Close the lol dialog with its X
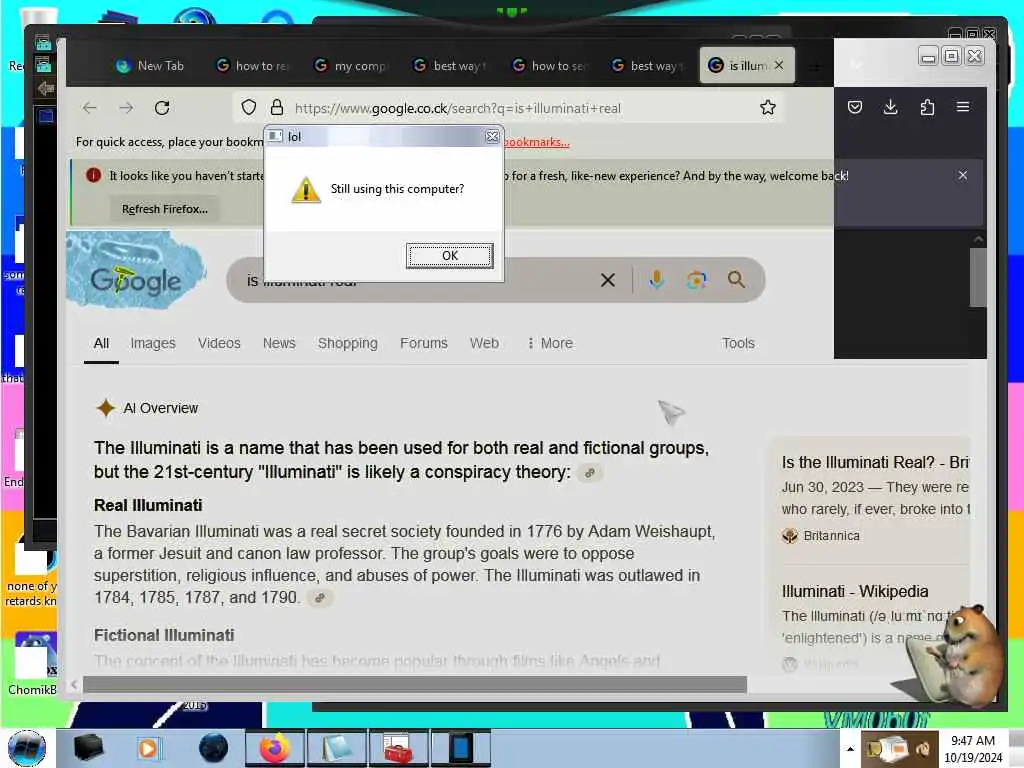The height and width of the screenshot is (768, 1024). [492, 136]
